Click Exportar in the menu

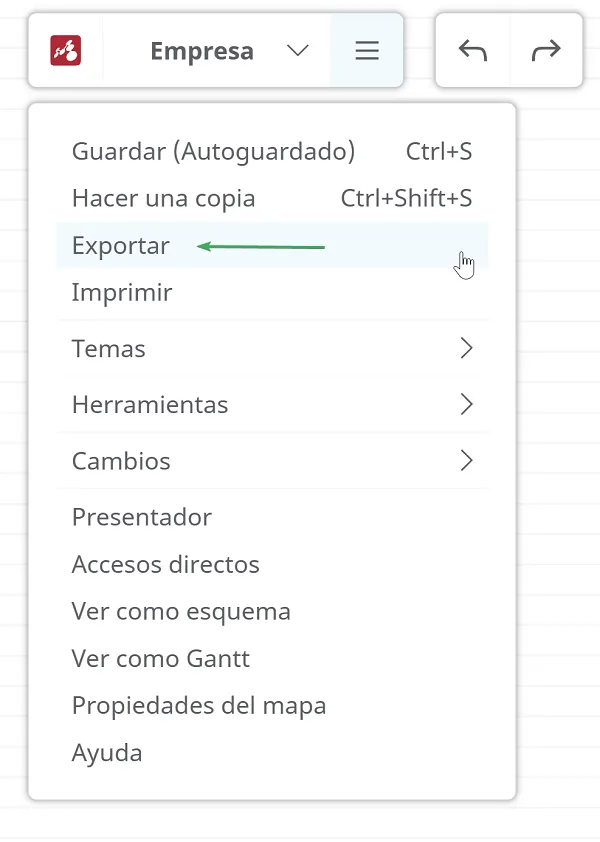point(121,246)
